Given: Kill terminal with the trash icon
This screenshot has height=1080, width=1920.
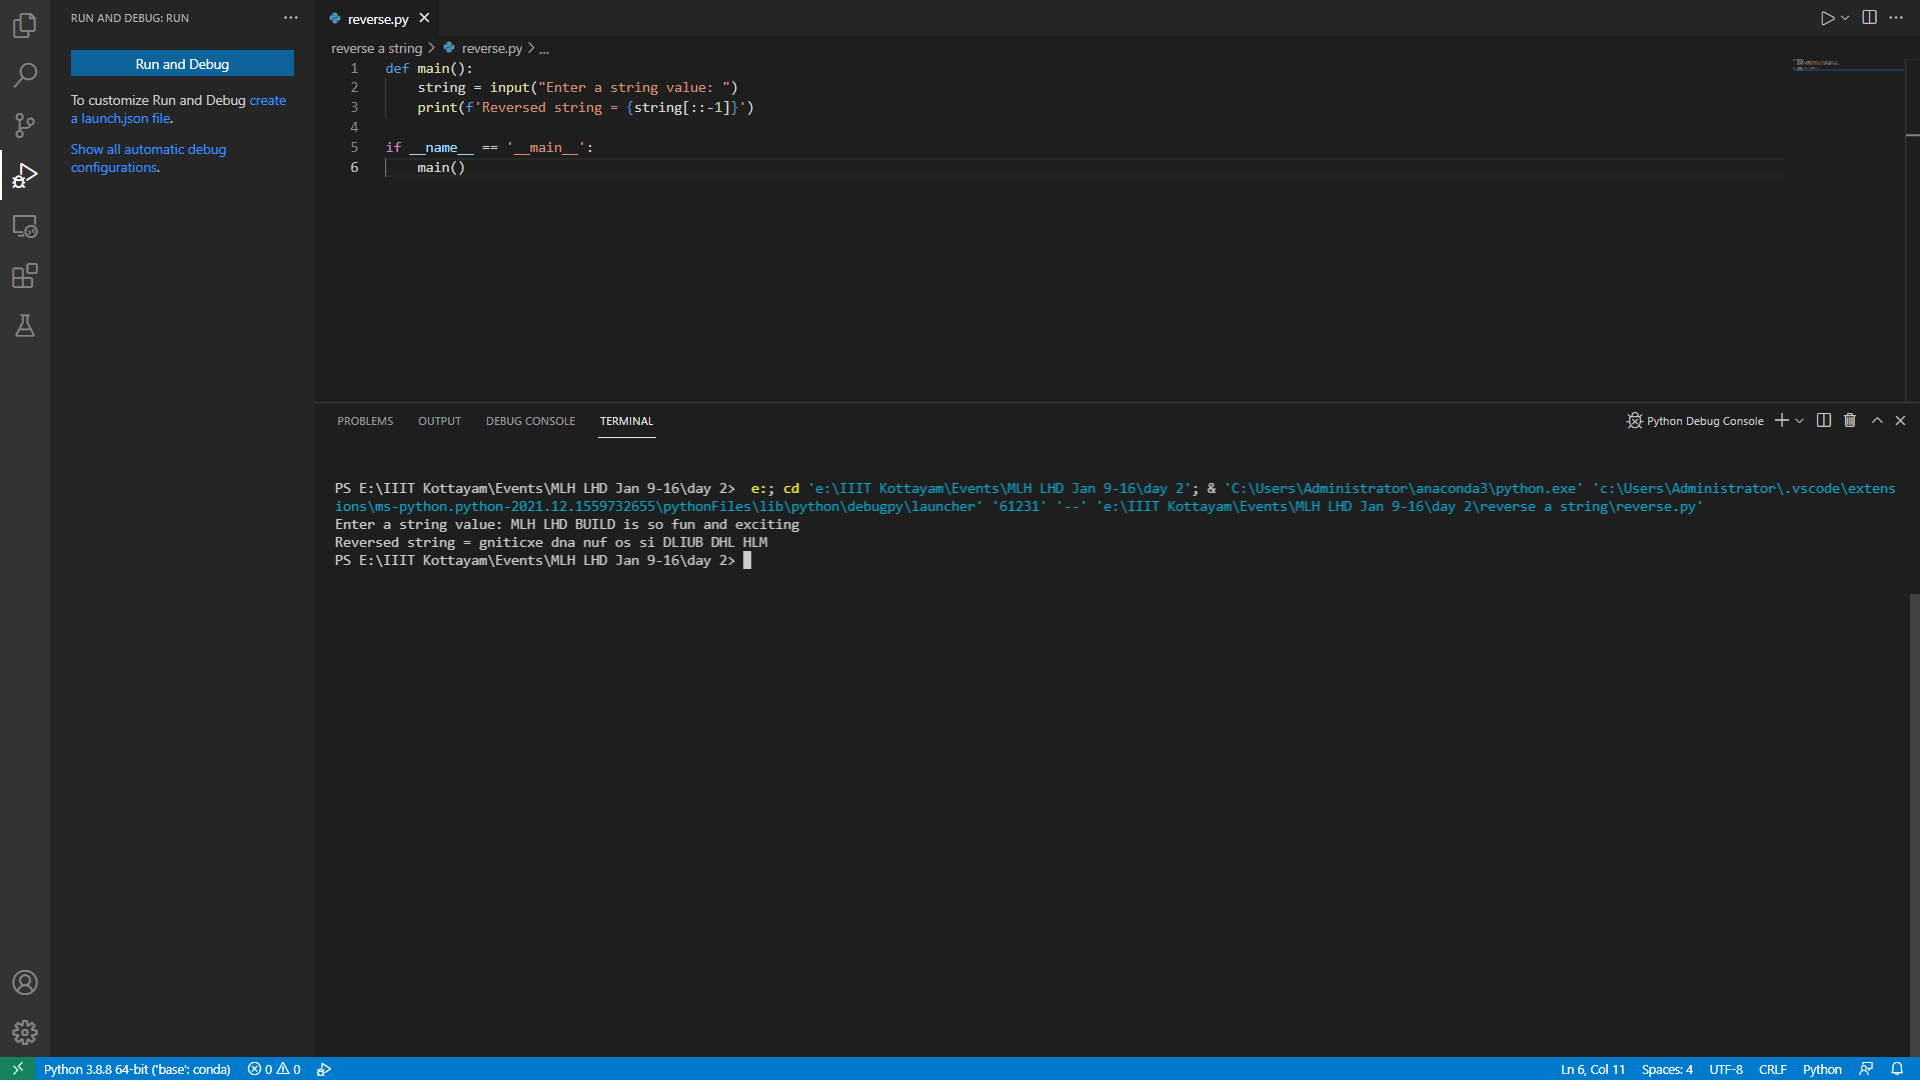Looking at the screenshot, I should 1850,421.
